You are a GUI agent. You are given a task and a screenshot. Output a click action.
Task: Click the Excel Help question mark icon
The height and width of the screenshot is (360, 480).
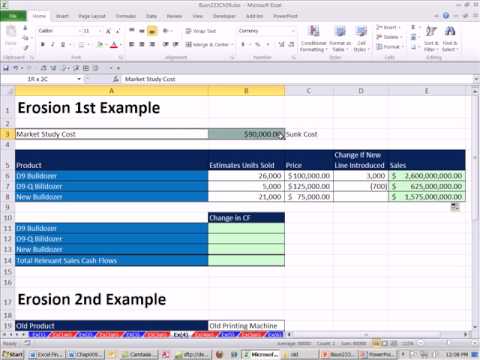click(446, 15)
